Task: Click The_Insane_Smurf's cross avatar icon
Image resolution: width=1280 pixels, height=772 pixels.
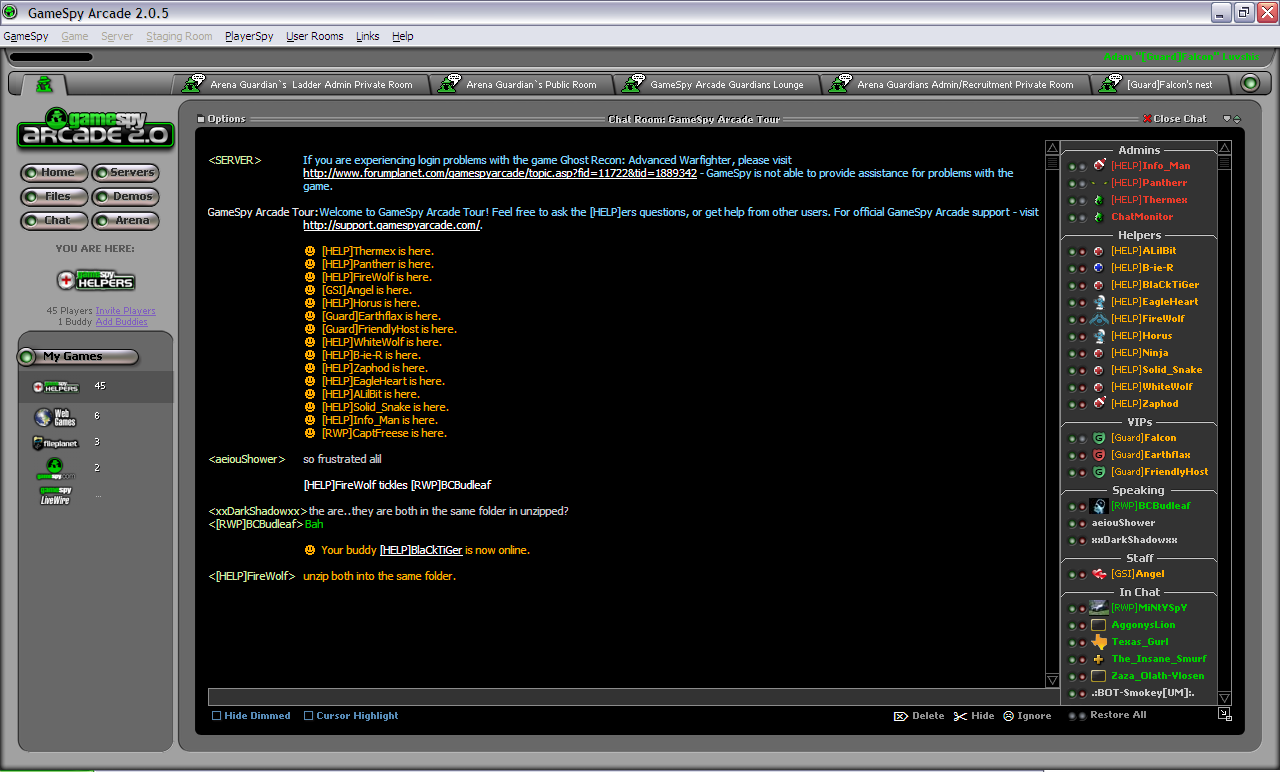Action: point(1099,659)
